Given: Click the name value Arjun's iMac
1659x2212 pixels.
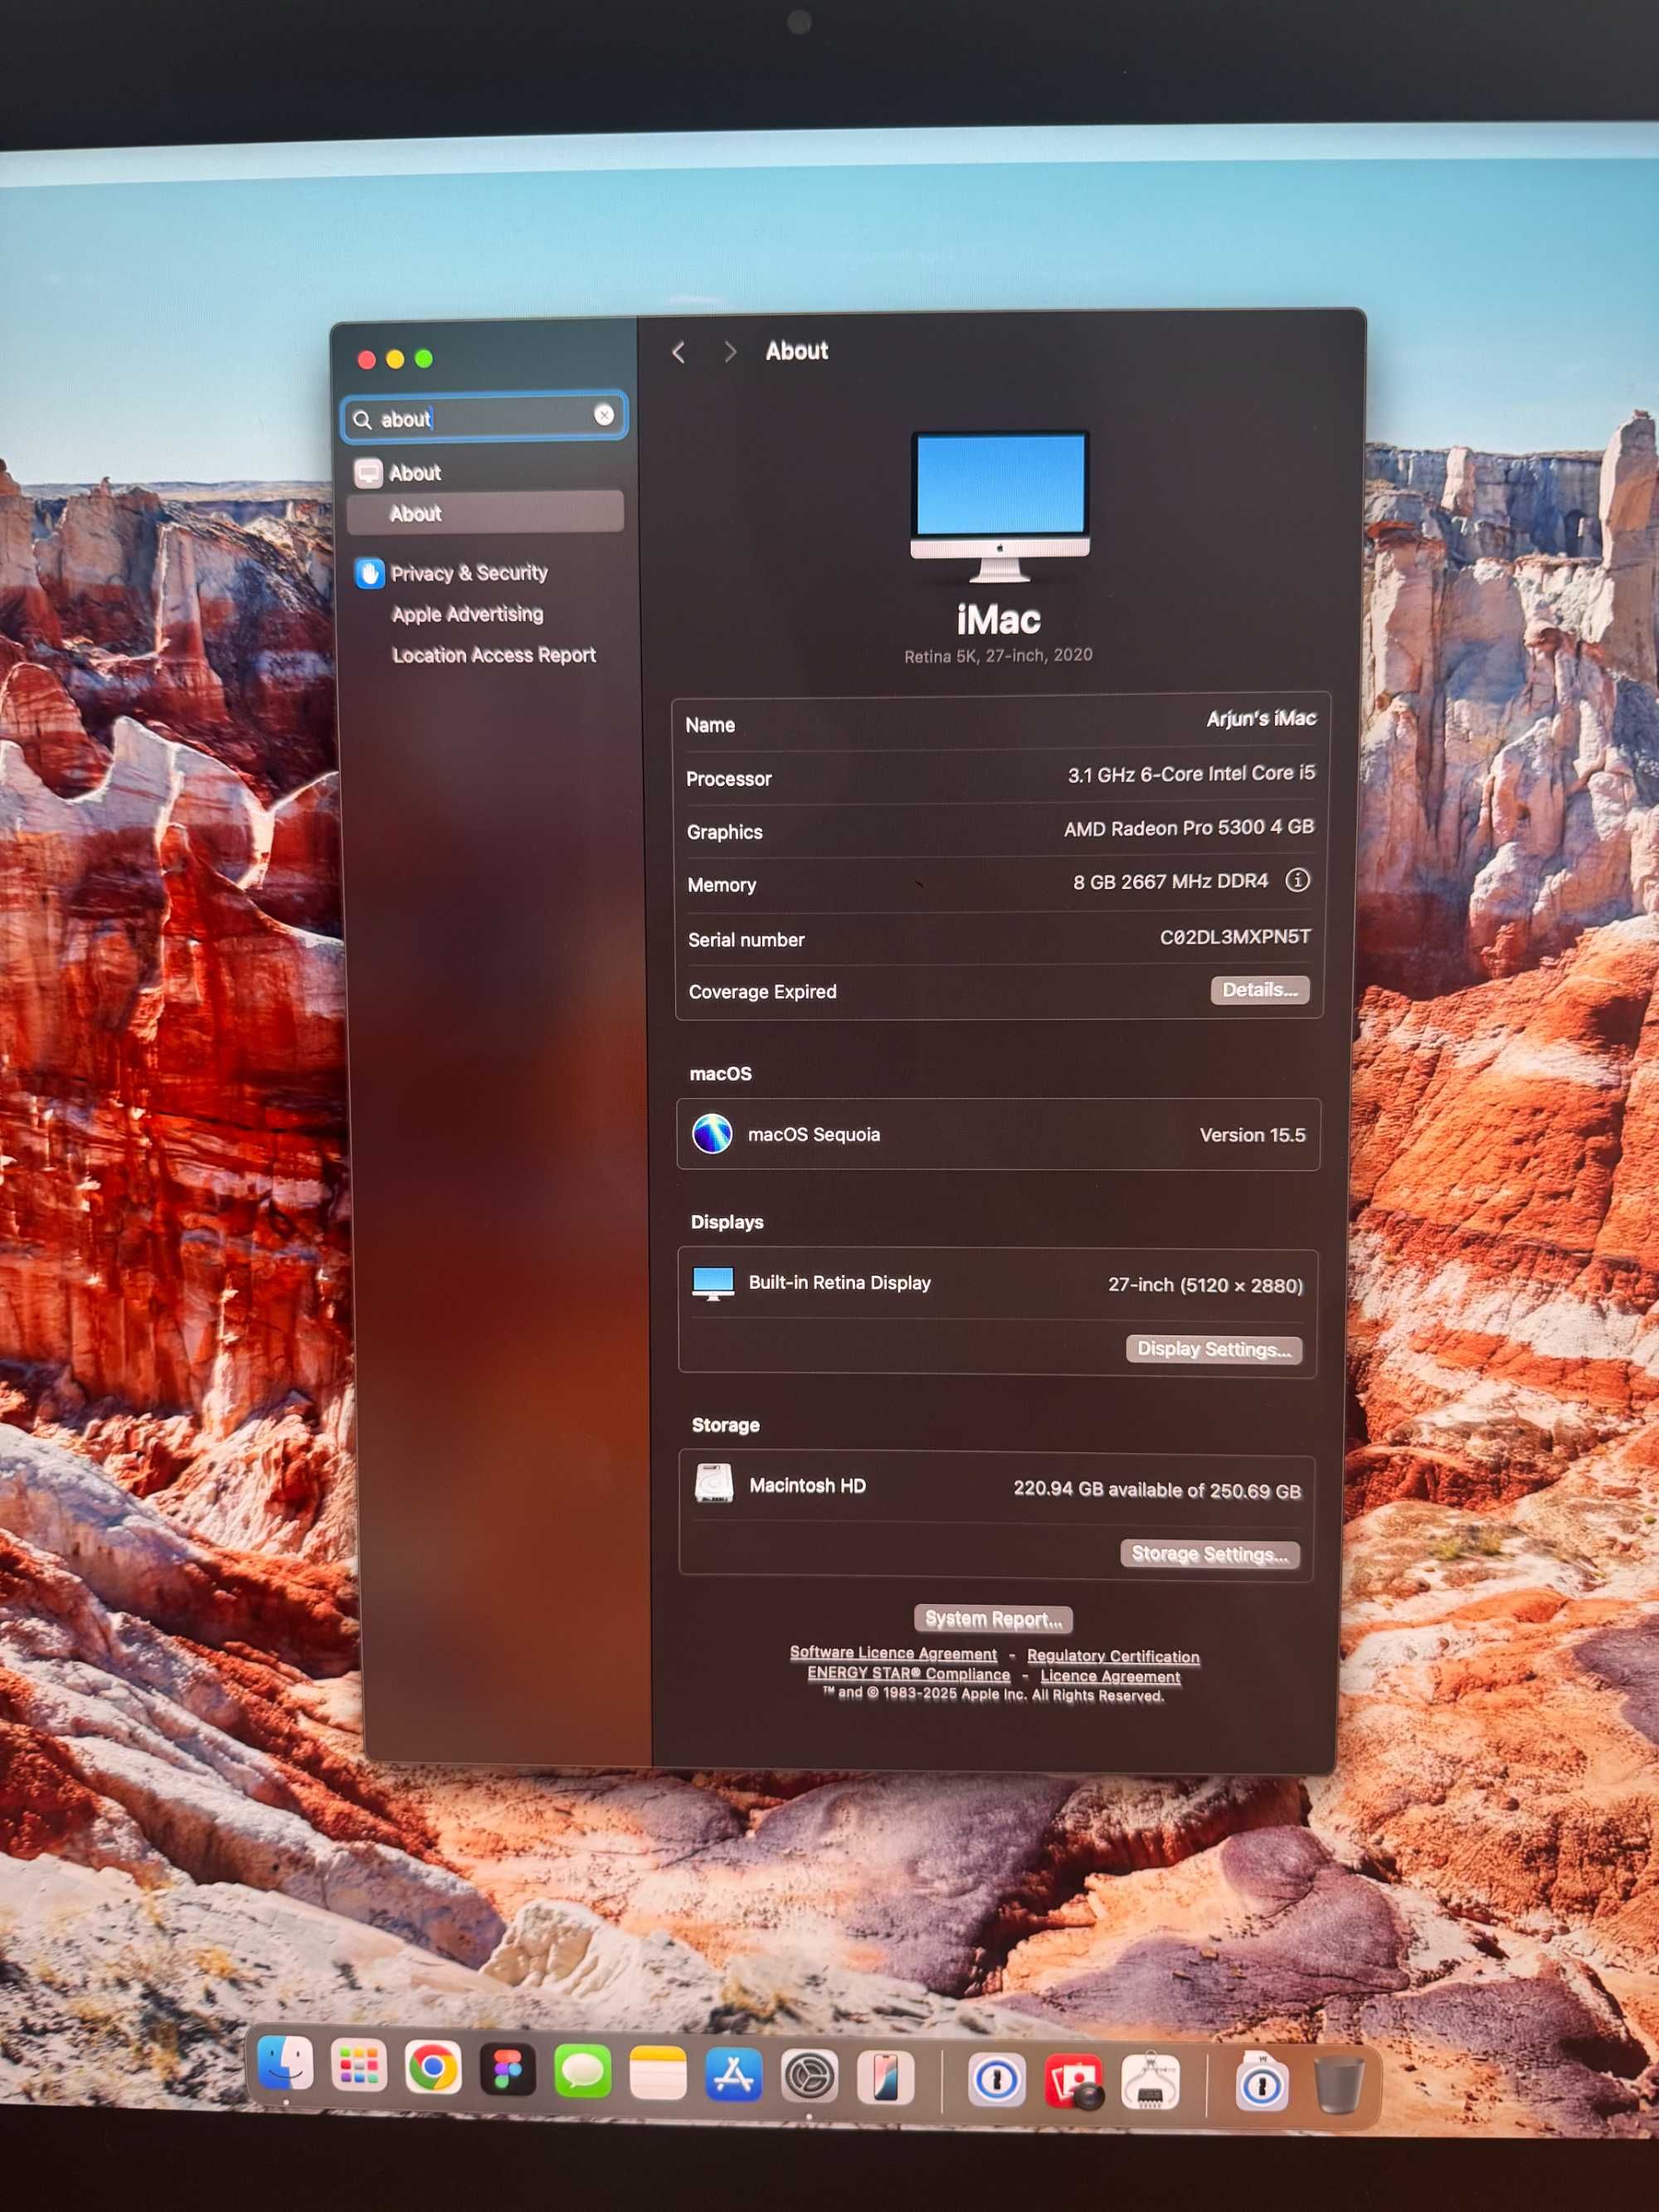Looking at the screenshot, I should tap(1261, 719).
